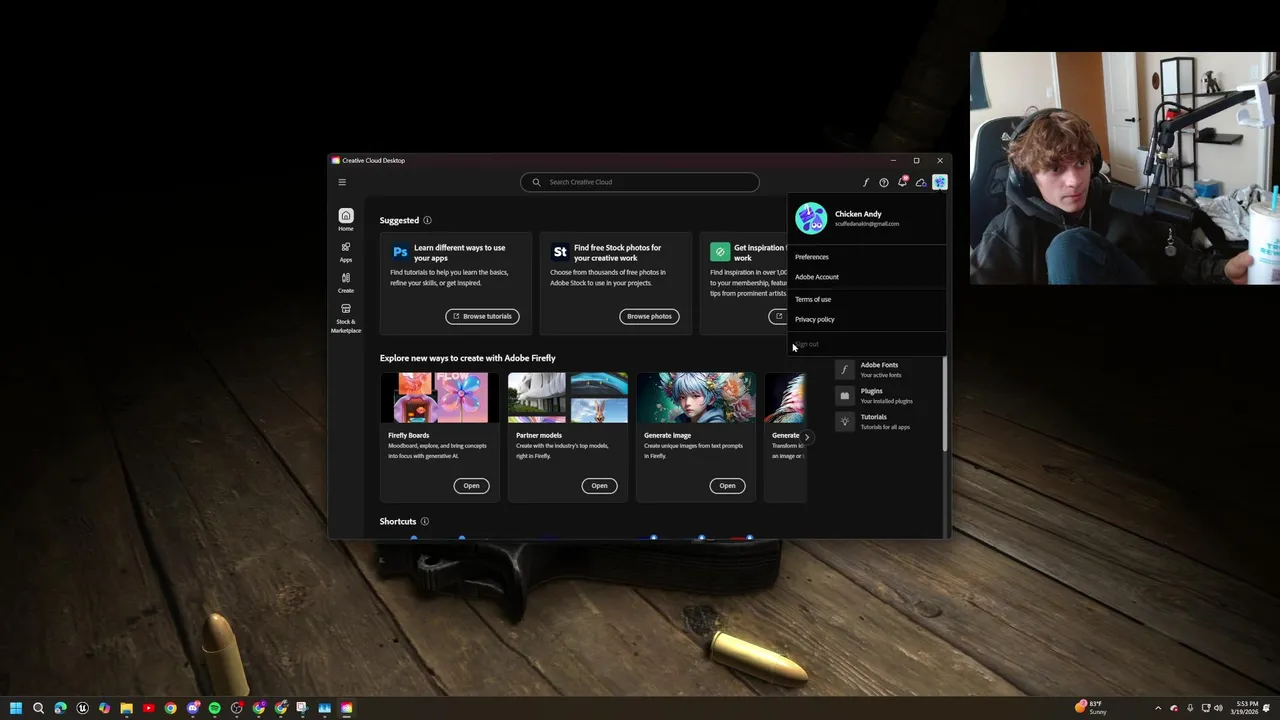1280x720 pixels.
Task: Open Discord from the taskbar
Action: (192, 708)
